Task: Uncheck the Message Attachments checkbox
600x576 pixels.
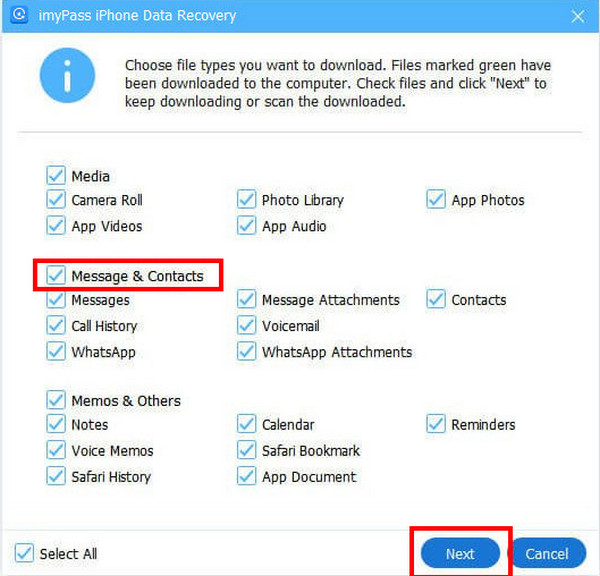Action: point(246,299)
